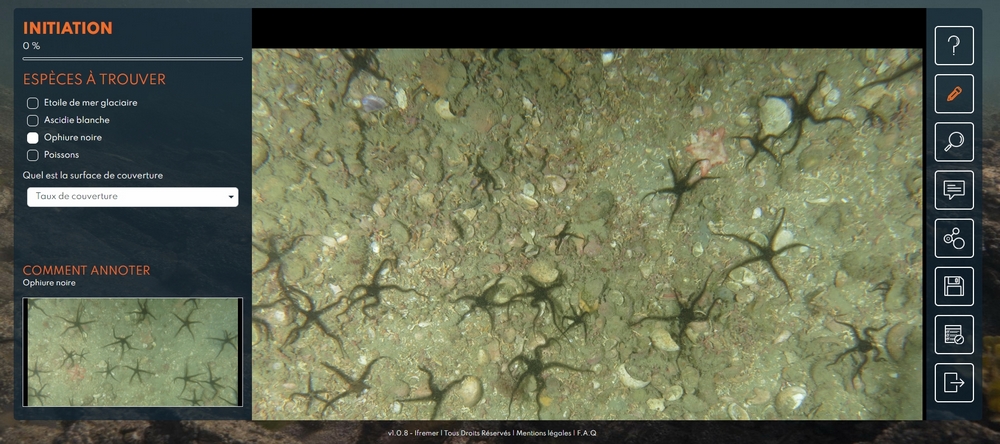Image resolution: width=1000 pixels, height=444 pixels.
Task: Open the help question mark icon
Action: click(x=954, y=45)
